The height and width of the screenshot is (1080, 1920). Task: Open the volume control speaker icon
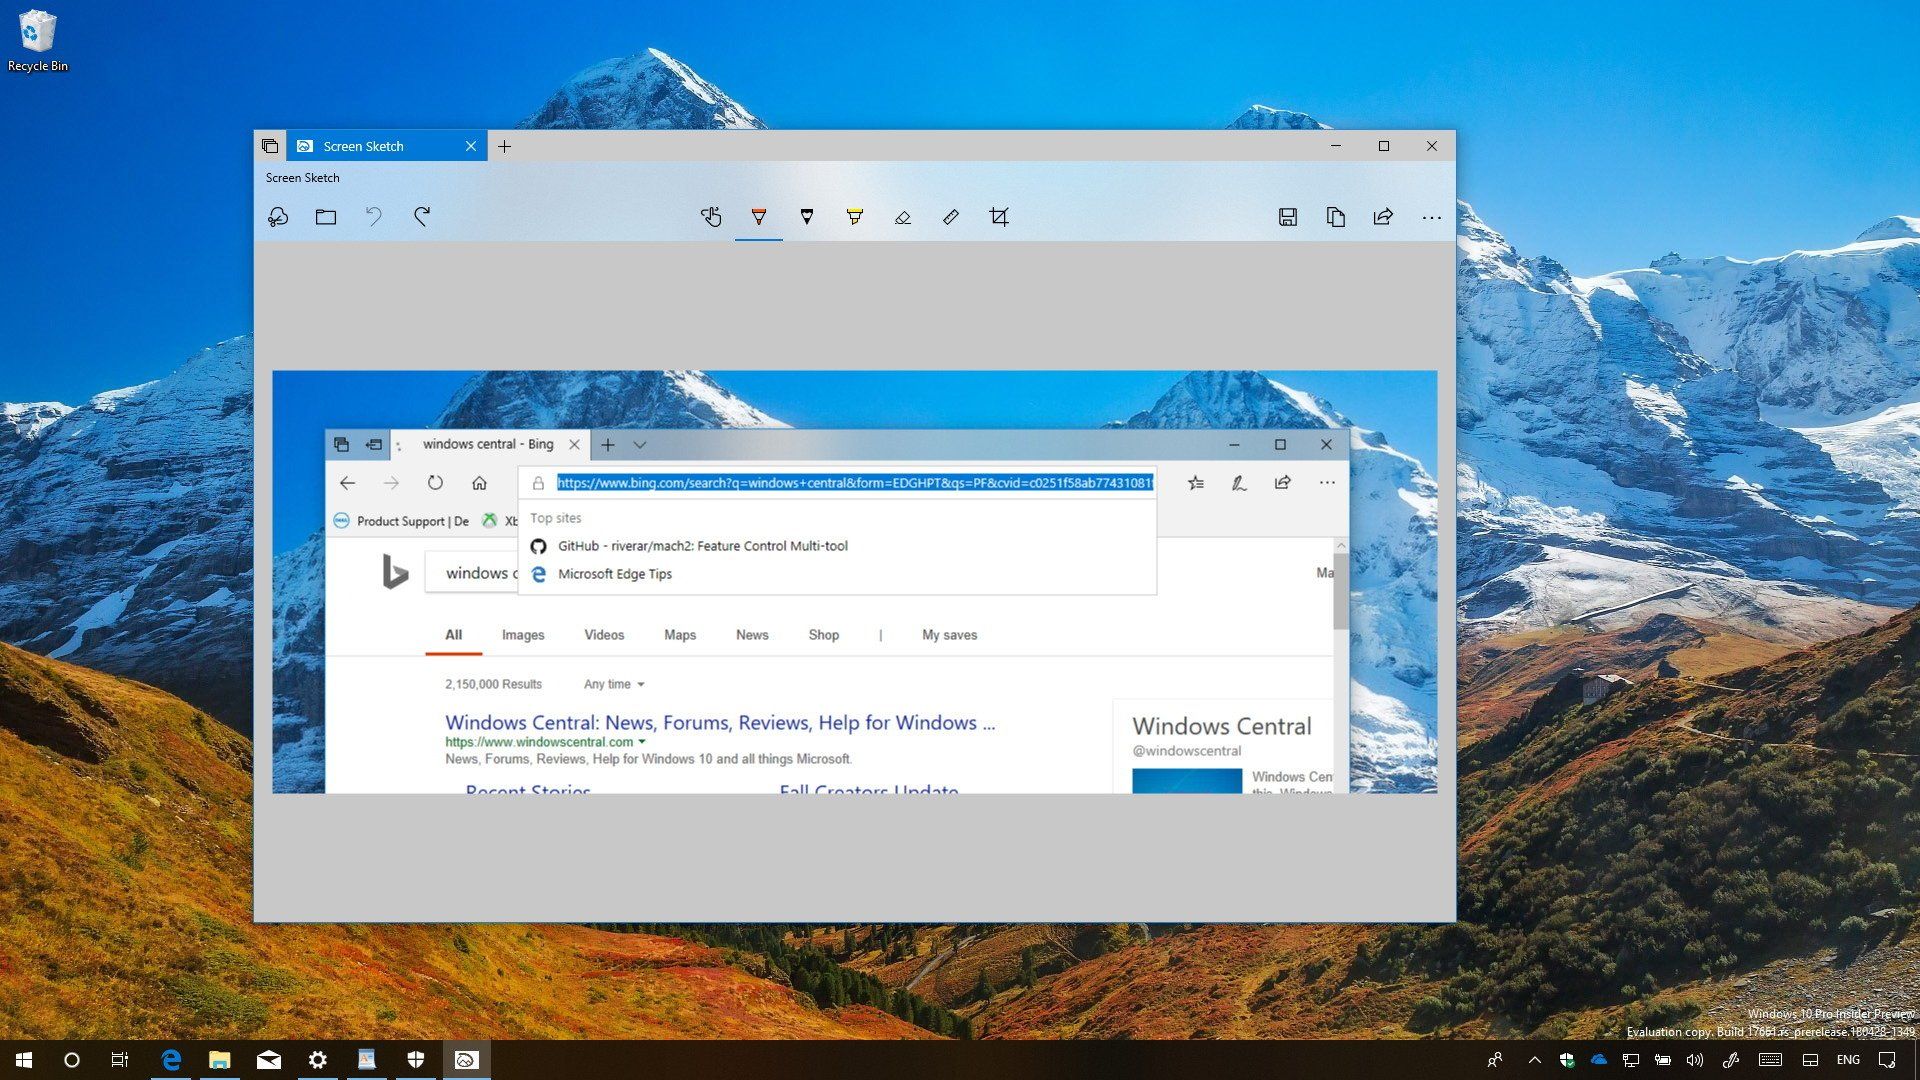click(1695, 1060)
